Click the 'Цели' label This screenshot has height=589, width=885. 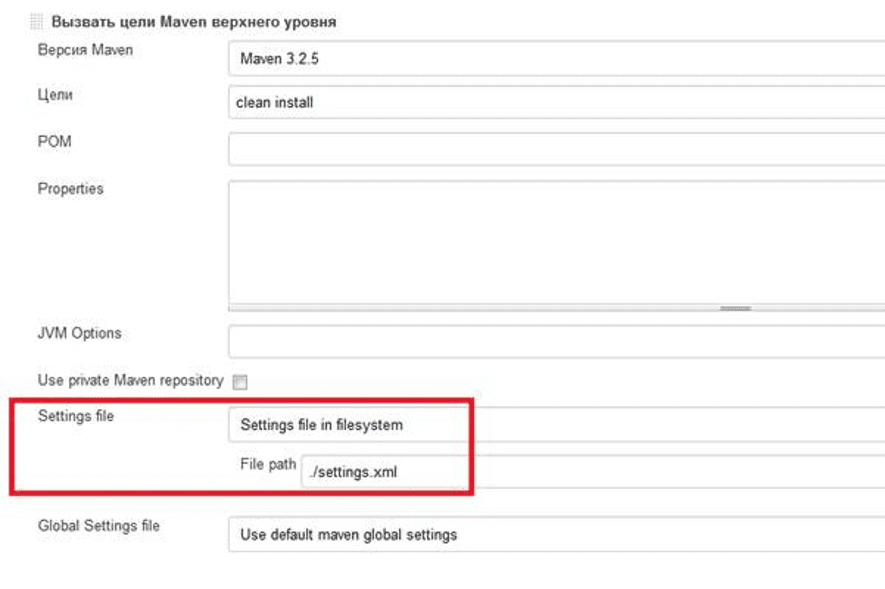[x=55, y=95]
